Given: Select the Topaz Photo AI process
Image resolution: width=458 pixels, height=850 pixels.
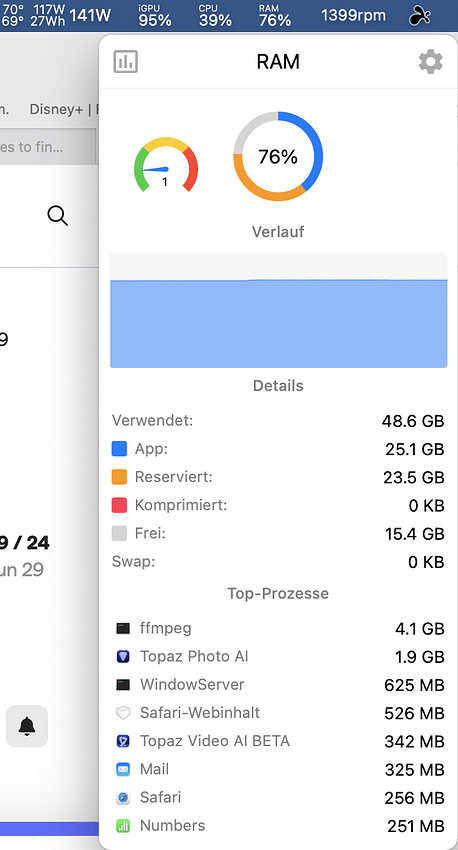Looking at the screenshot, I should tap(278, 656).
